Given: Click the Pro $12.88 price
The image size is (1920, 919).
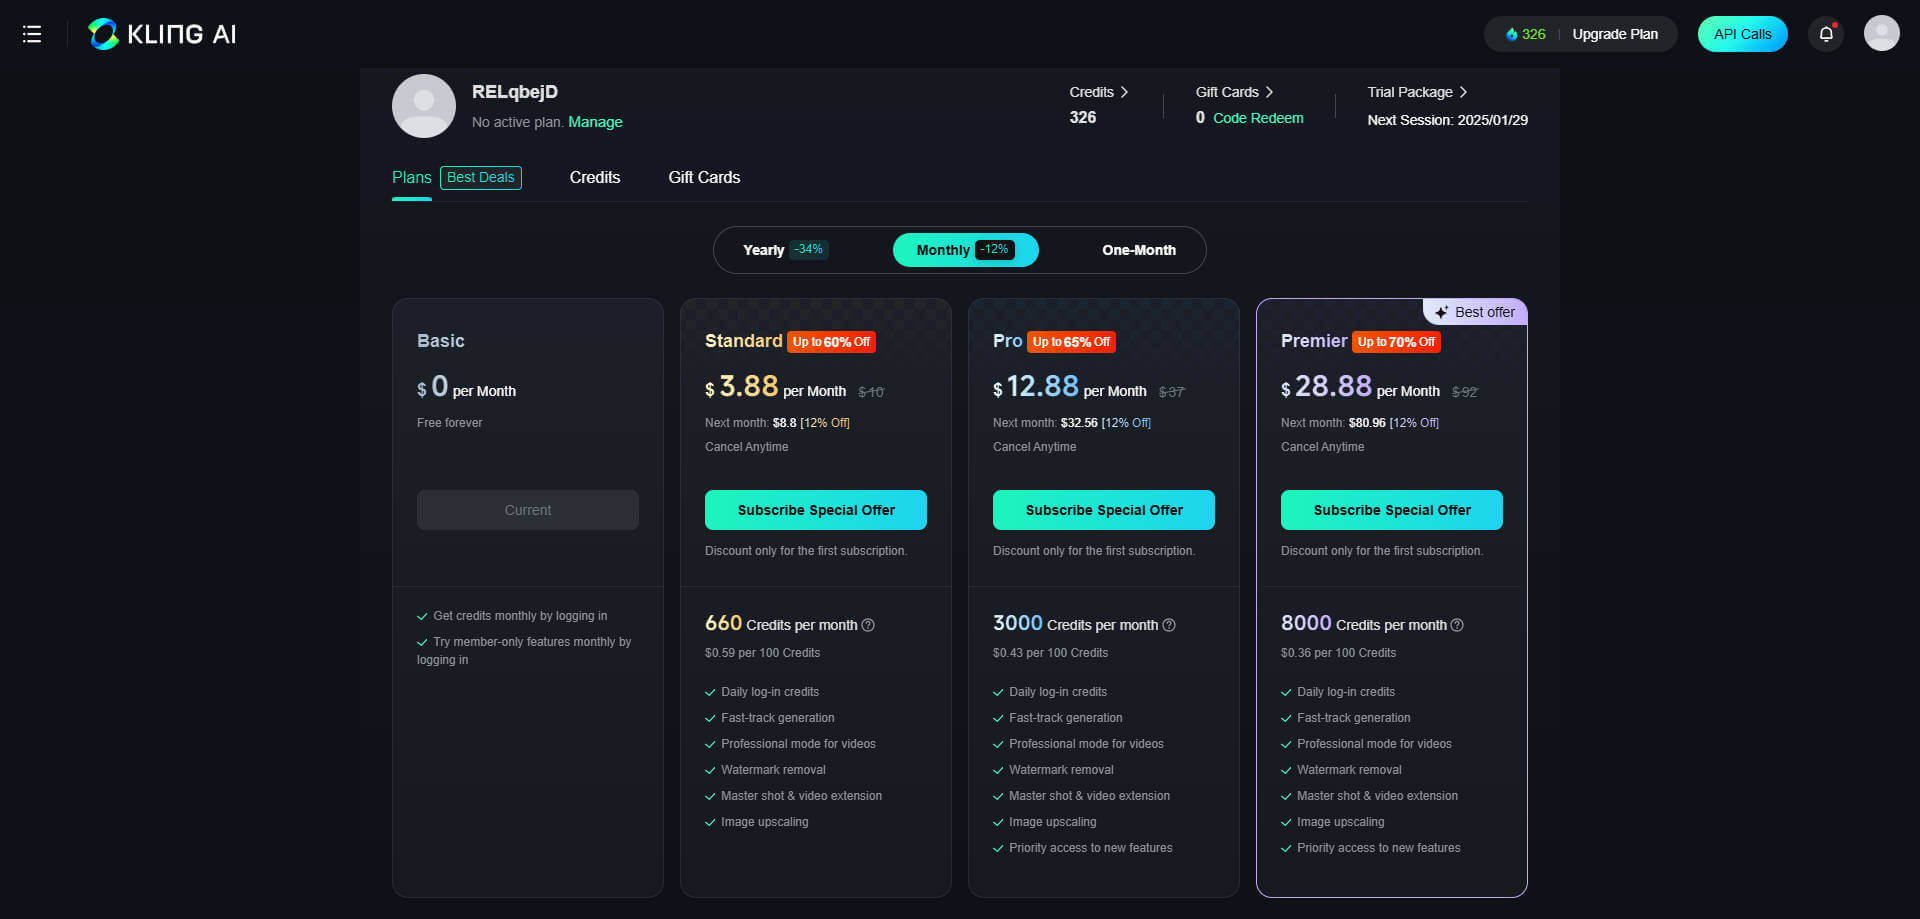Looking at the screenshot, I should click(1036, 387).
